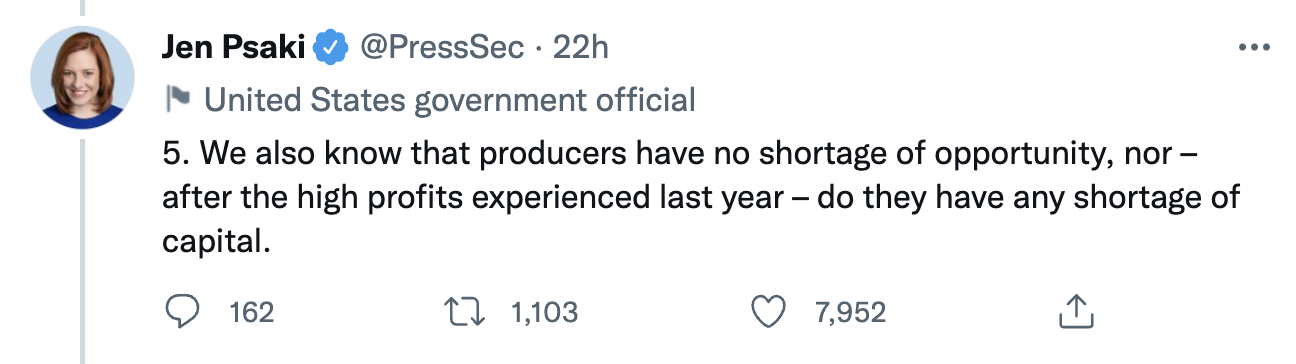The image size is (1296, 364).
Task: Click the United States government official label
Action: [449, 100]
